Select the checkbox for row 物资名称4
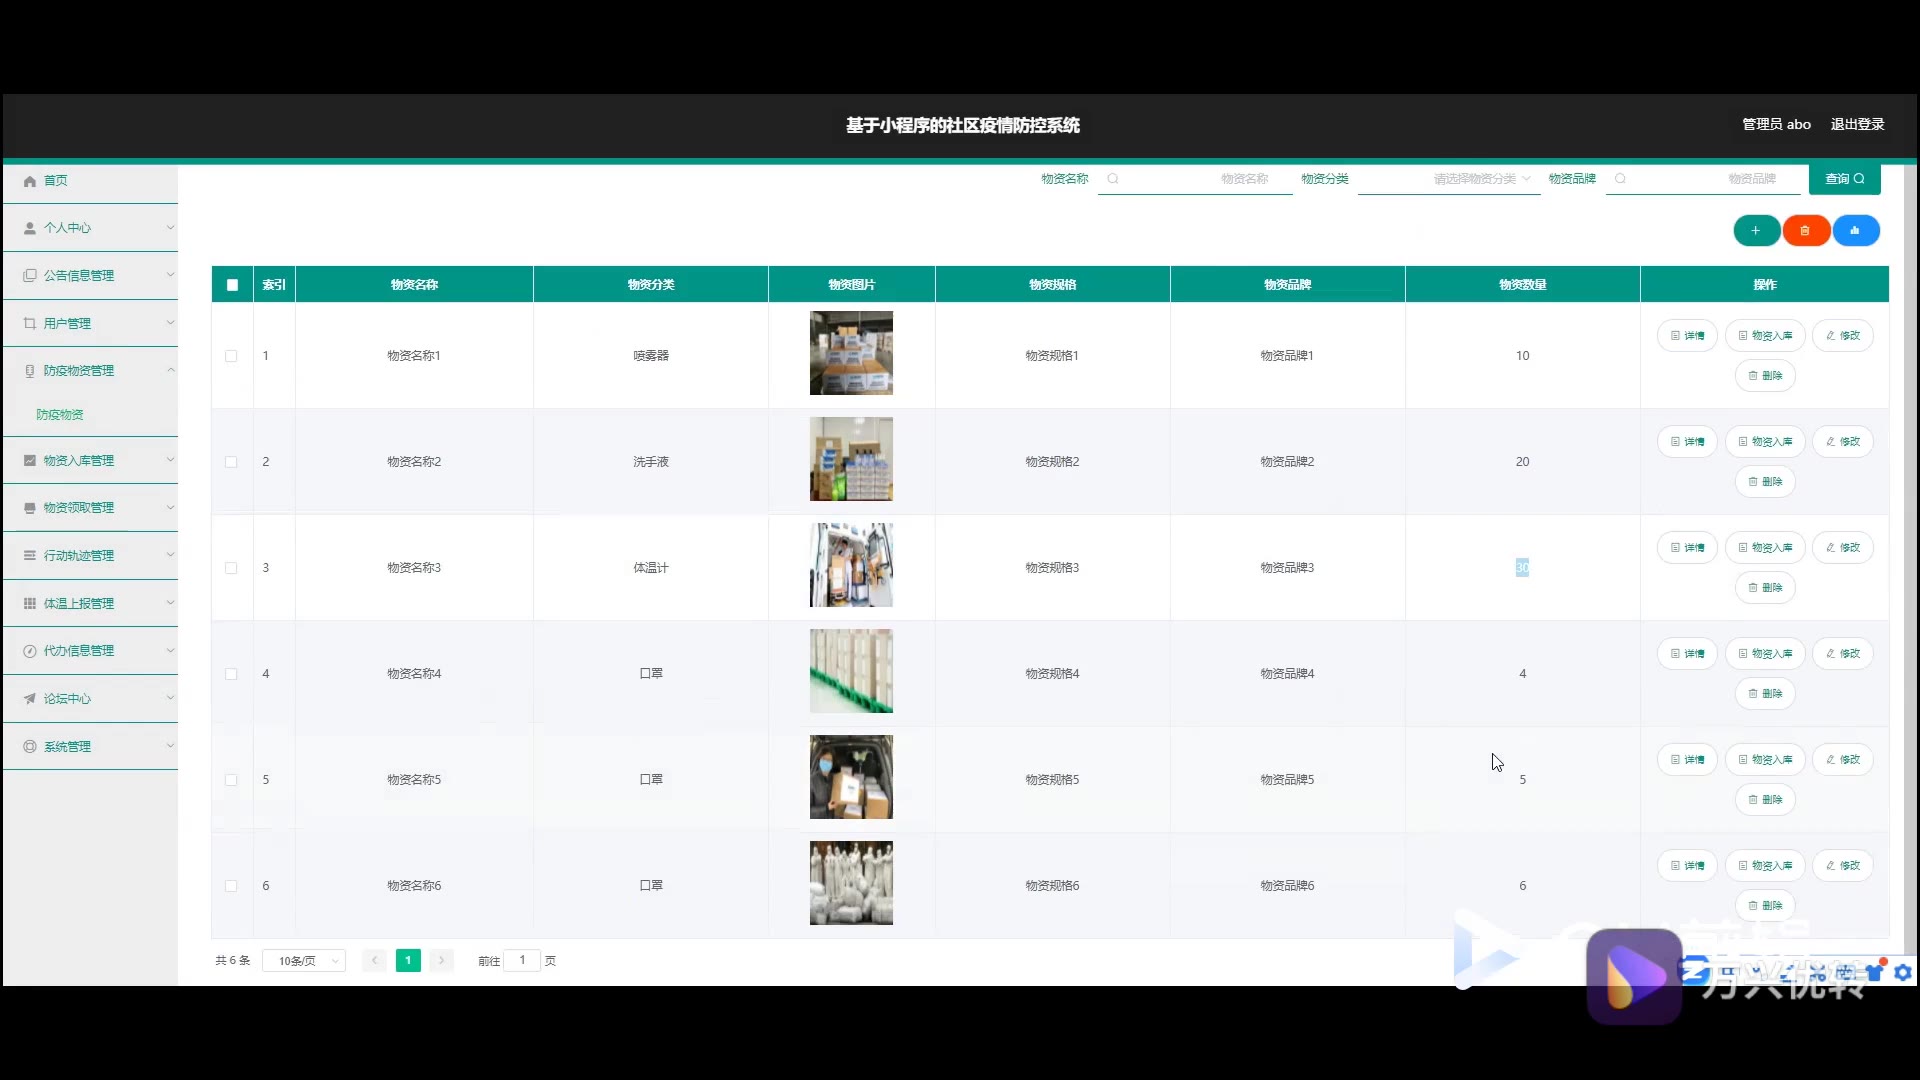Image resolution: width=1920 pixels, height=1080 pixels. tap(231, 674)
